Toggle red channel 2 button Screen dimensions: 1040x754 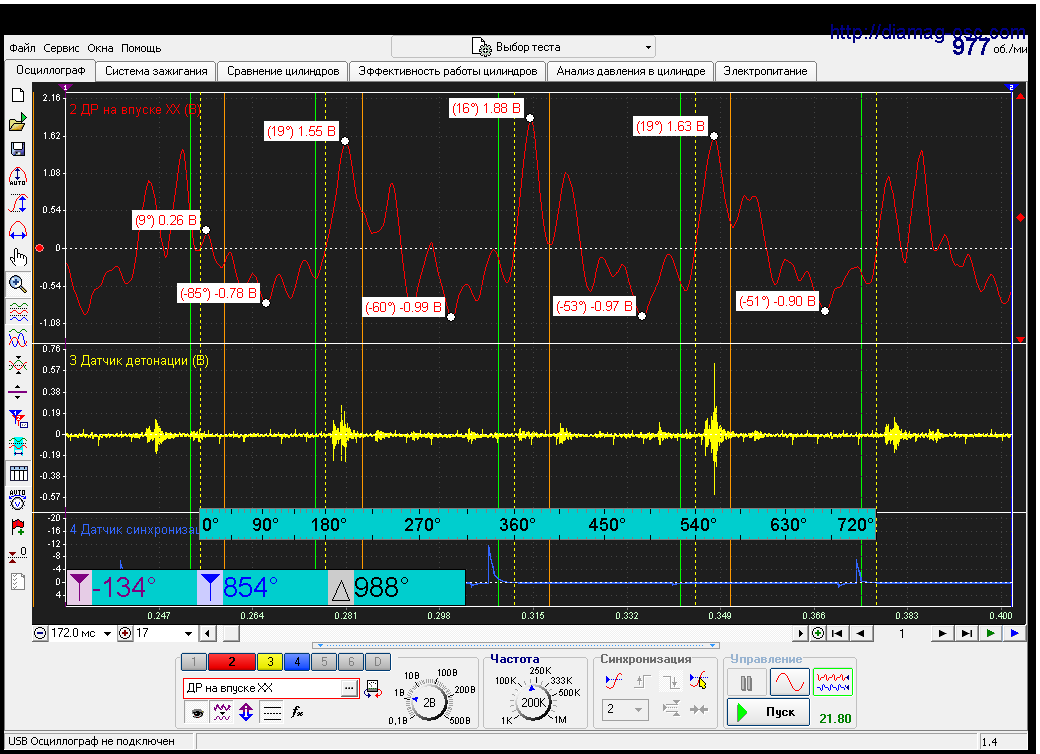pos(231,661)
